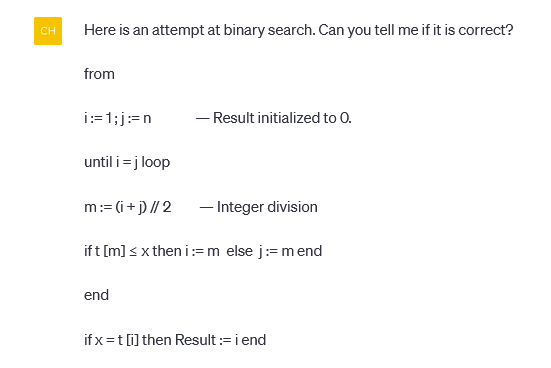This screenshot has height=368, width=551.
Task: Click 'Result := i end' text
Action: 220,340
